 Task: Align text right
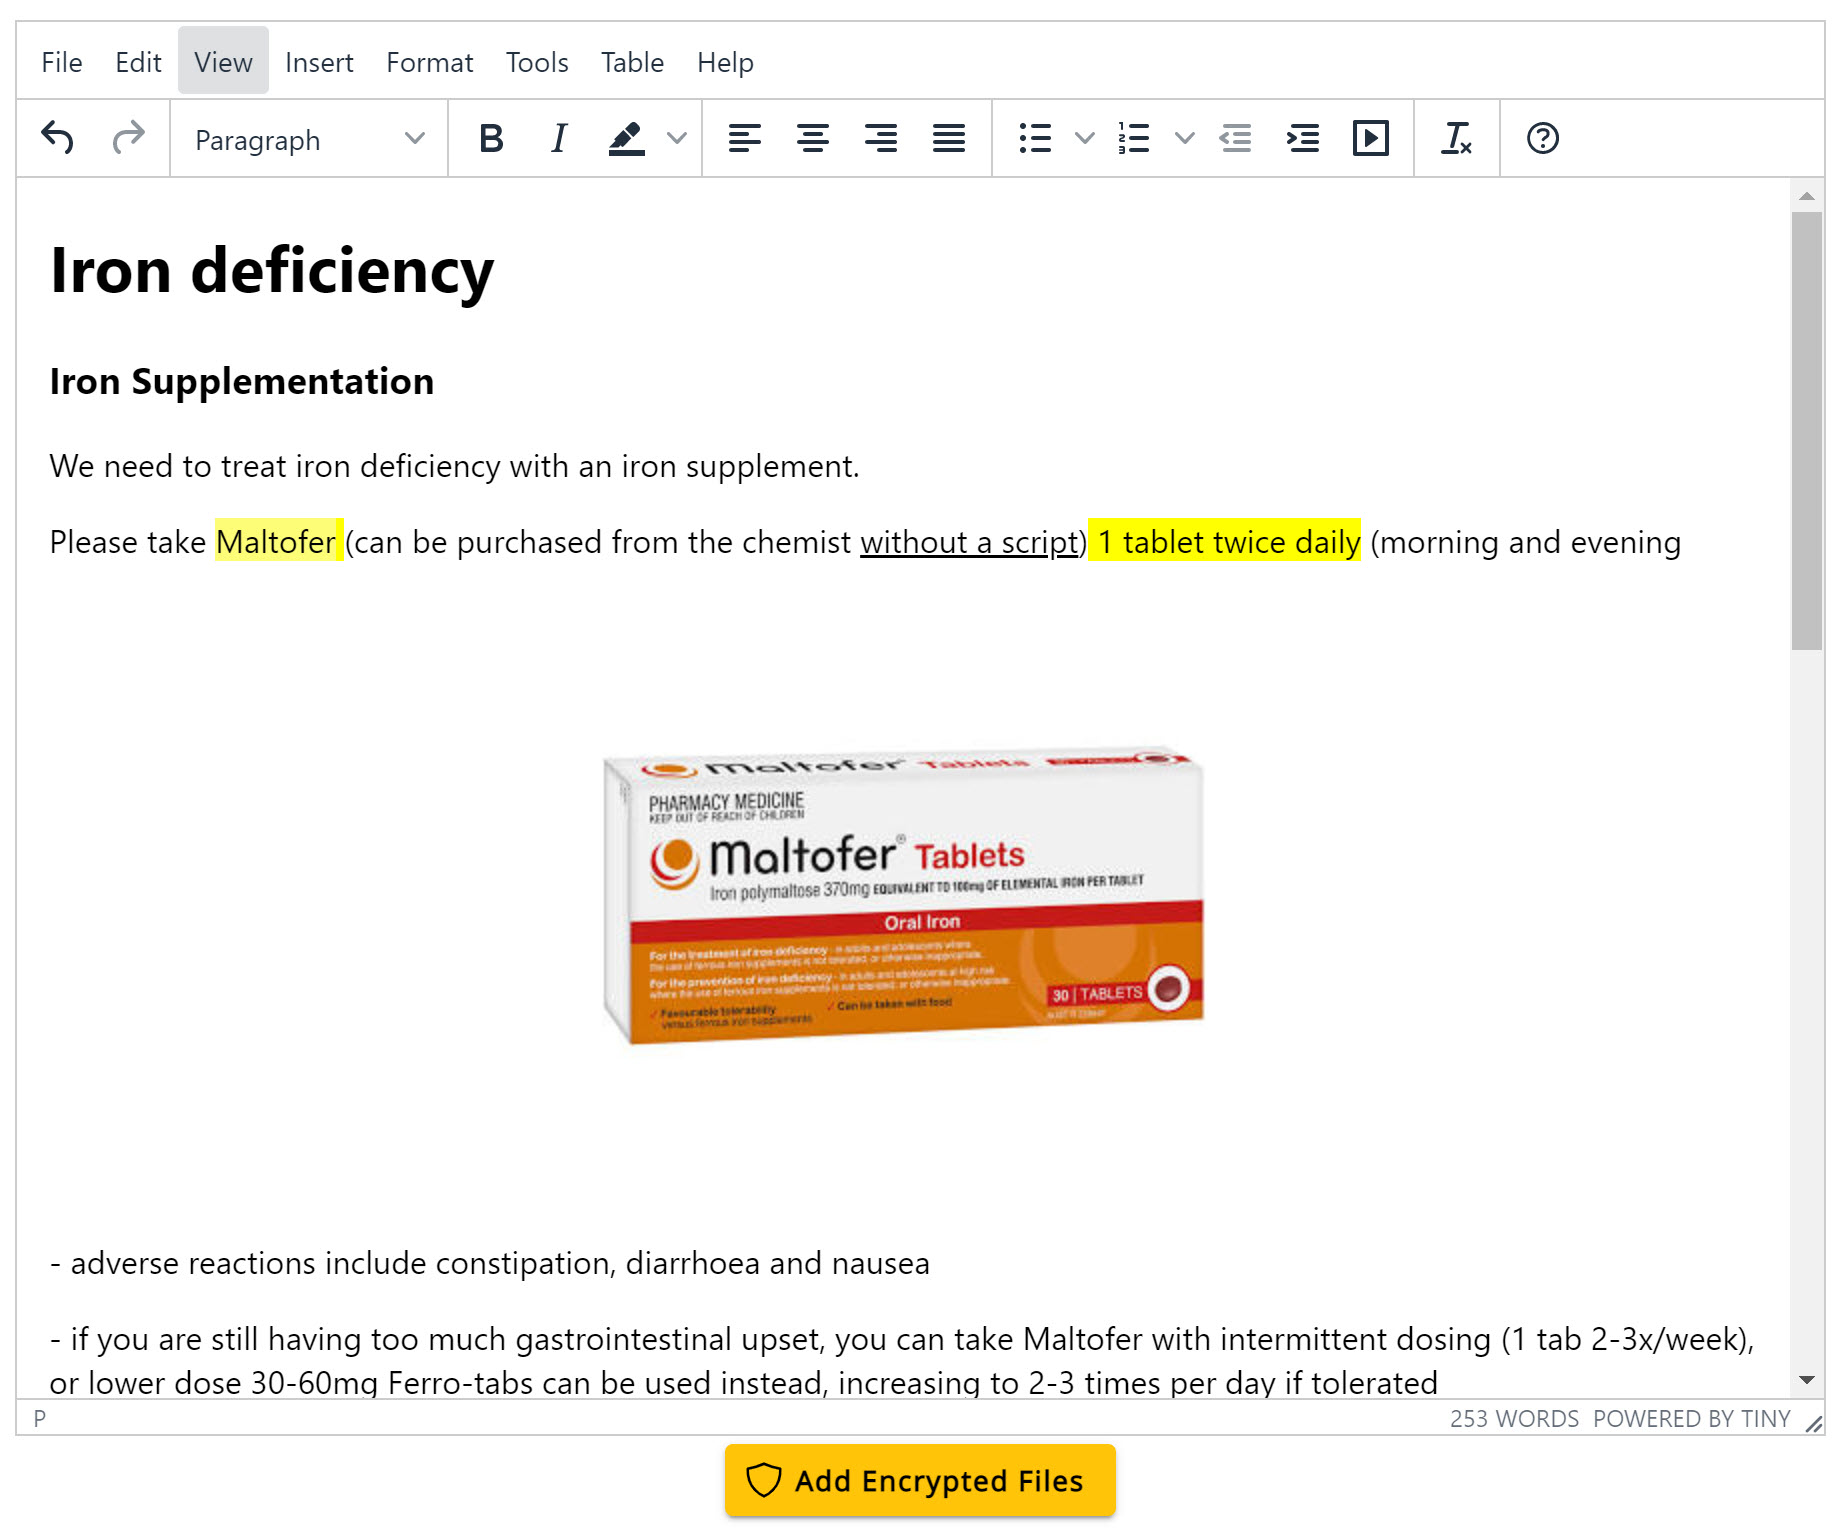(881, 138)
